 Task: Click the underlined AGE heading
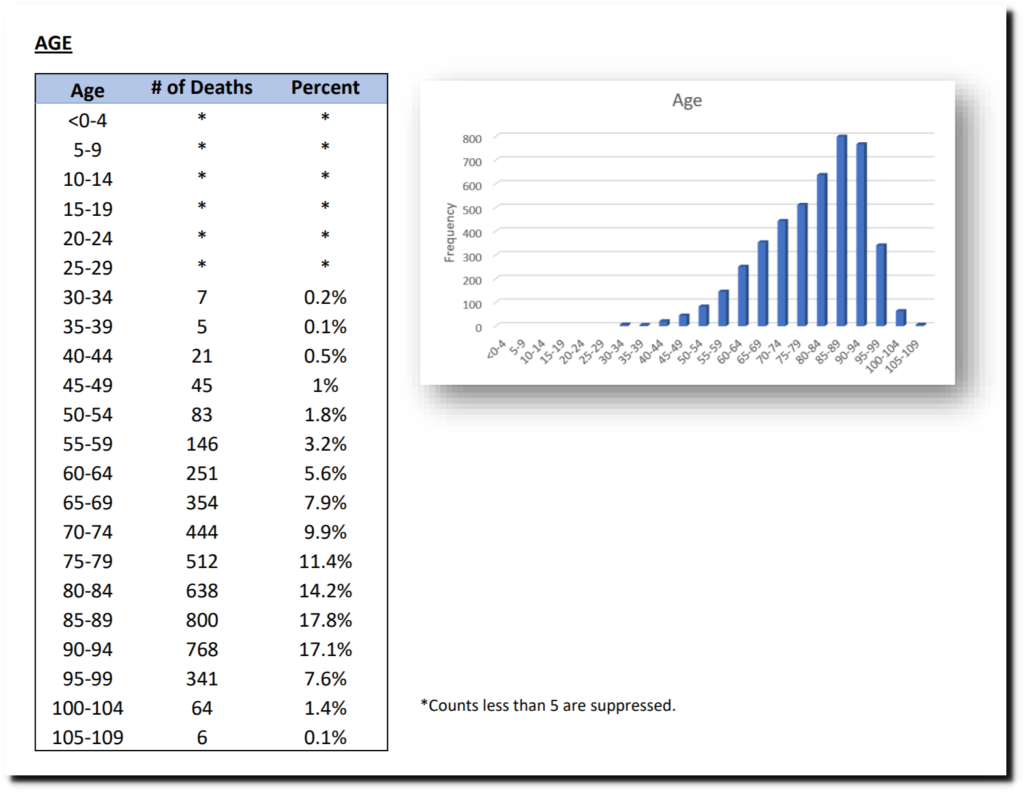click(x=53, y=43)
